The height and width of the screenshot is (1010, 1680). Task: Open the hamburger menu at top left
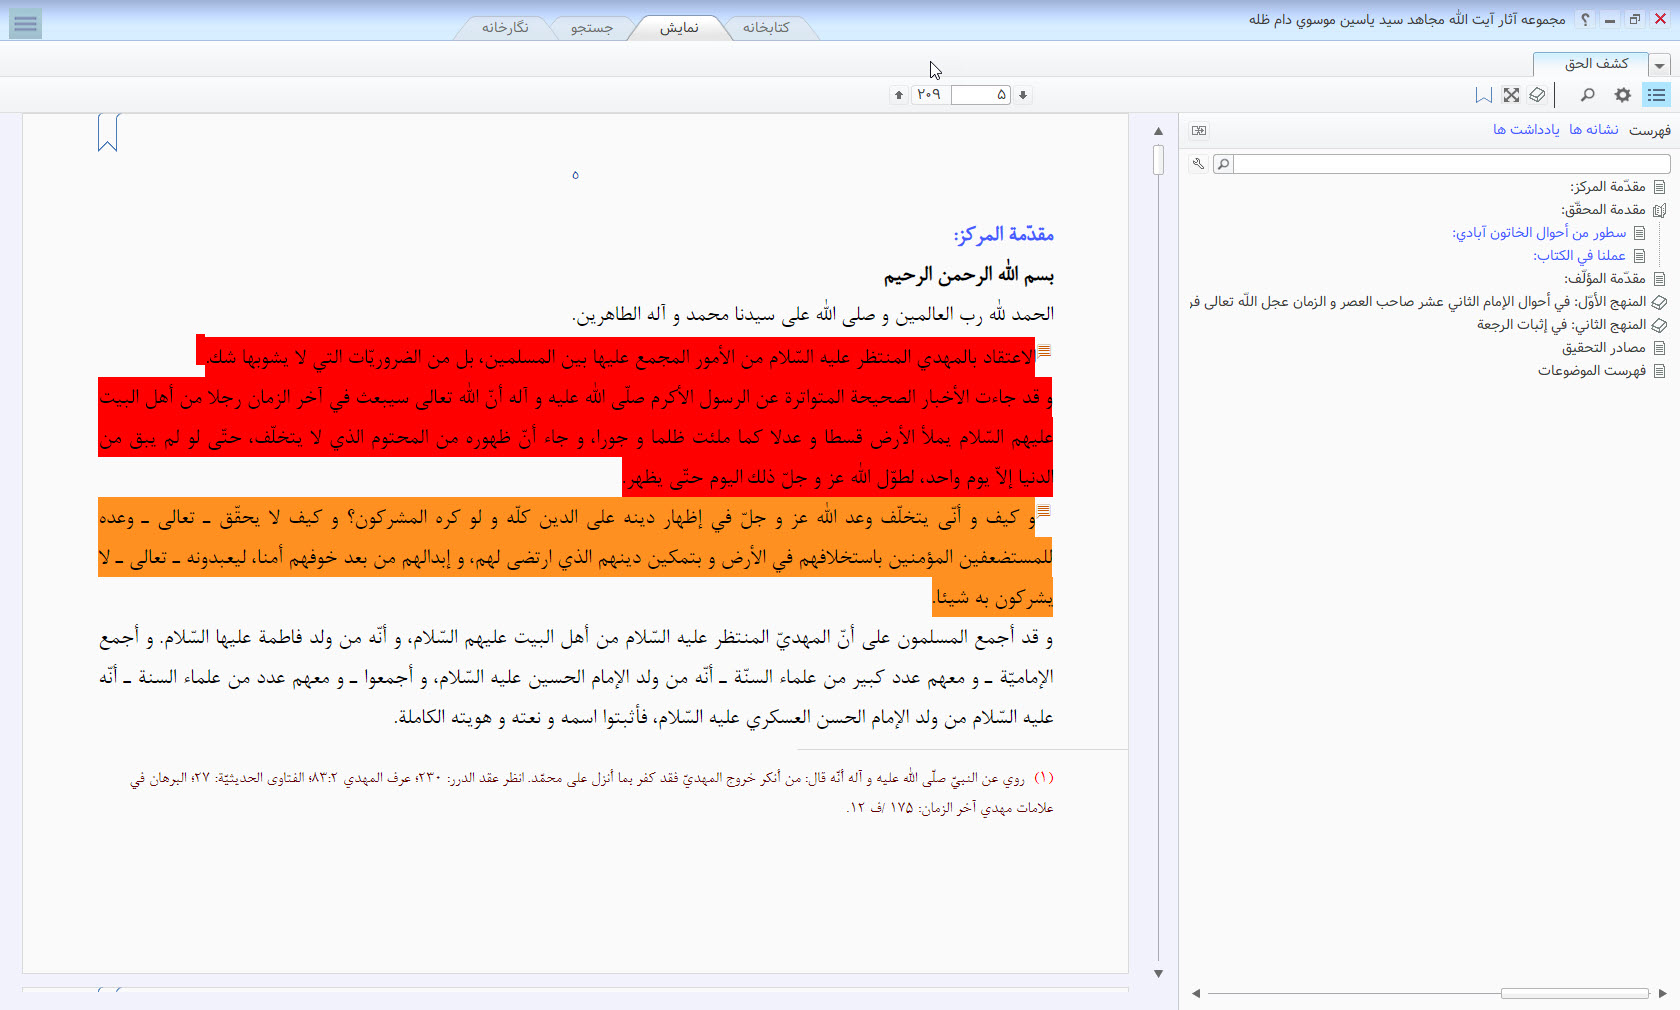click(26, 24)
